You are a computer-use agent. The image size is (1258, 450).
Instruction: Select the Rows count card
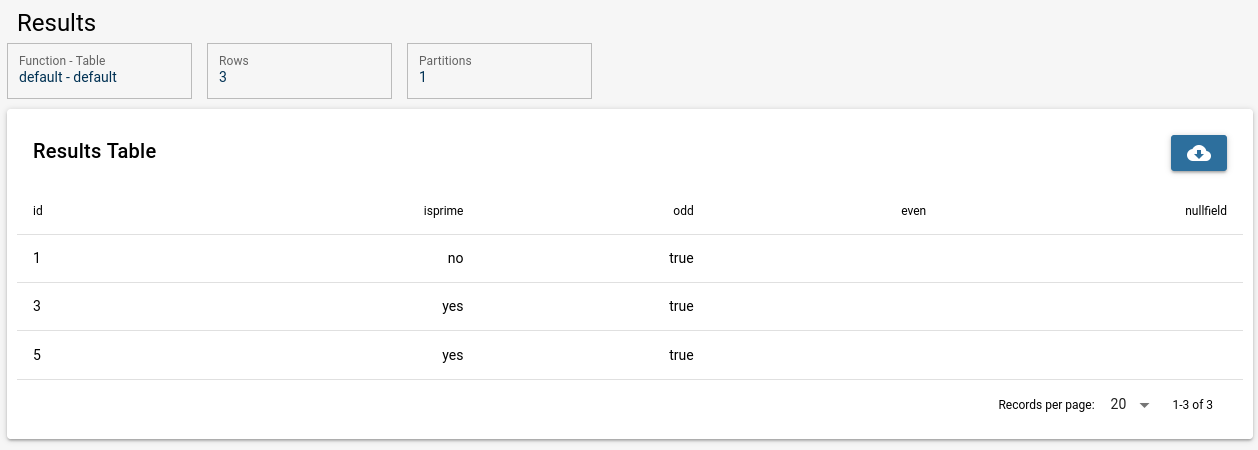[x=299, y=70]
